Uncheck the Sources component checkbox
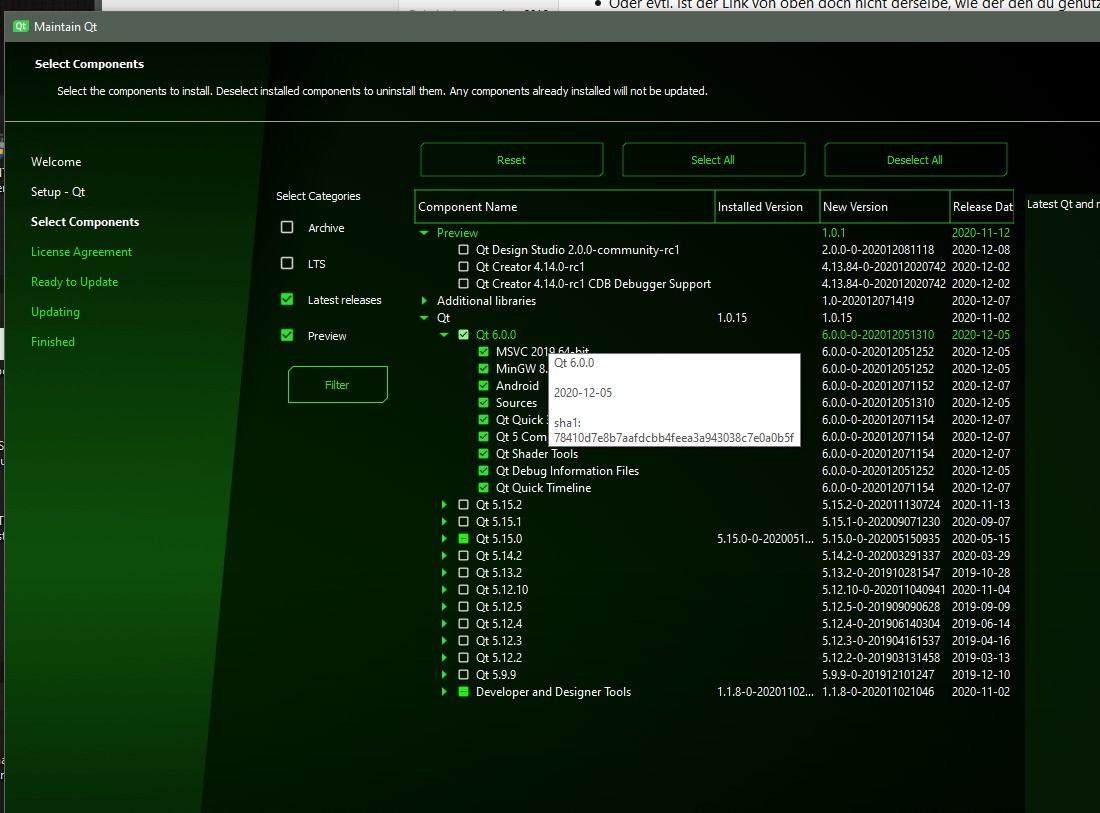This screenshot has width=1100, height=813. click(483, 403)
